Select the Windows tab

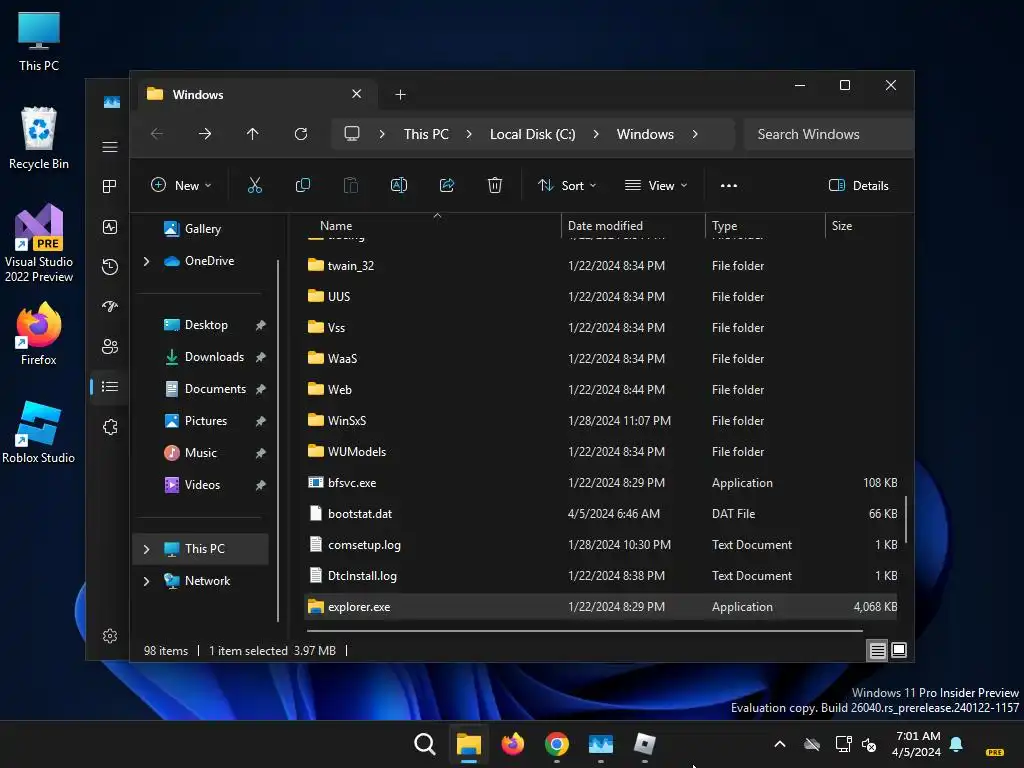coord(255,95)
